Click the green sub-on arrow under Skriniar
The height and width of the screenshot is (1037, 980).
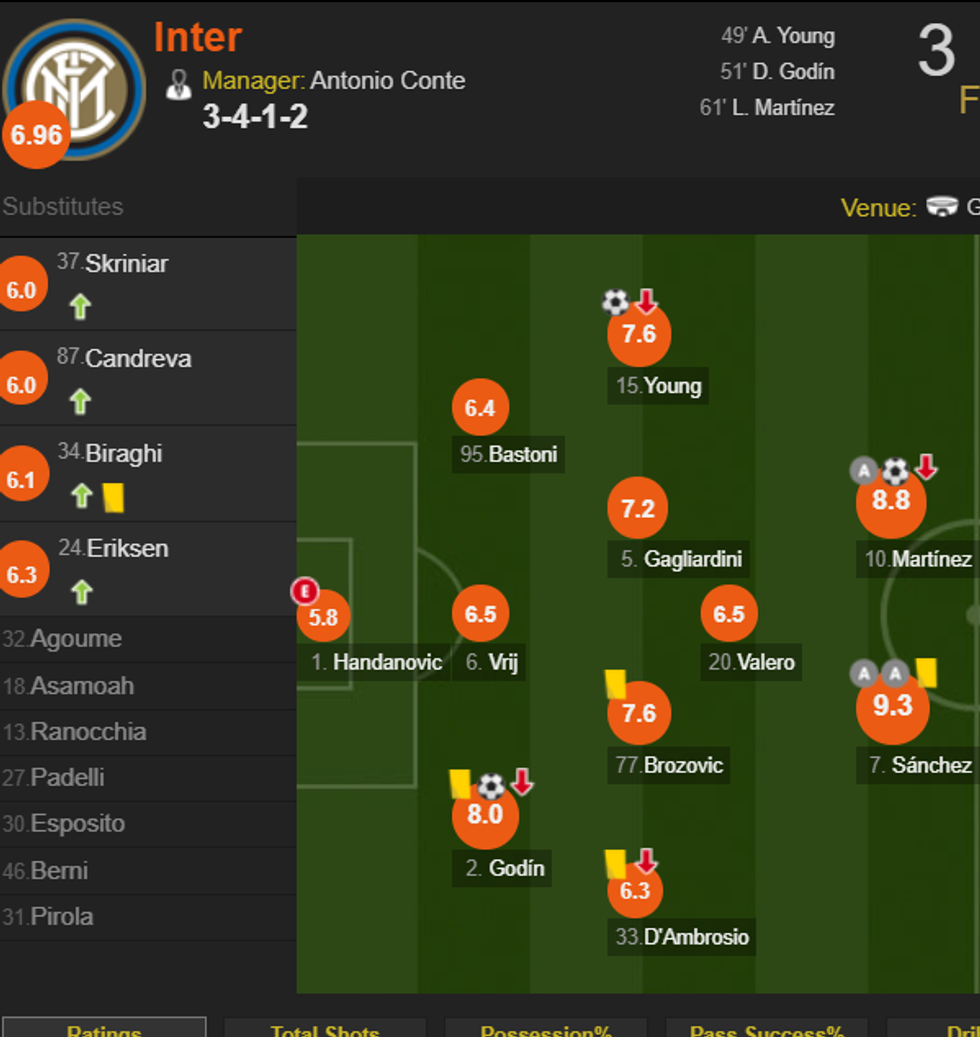[x=80, y=306]
